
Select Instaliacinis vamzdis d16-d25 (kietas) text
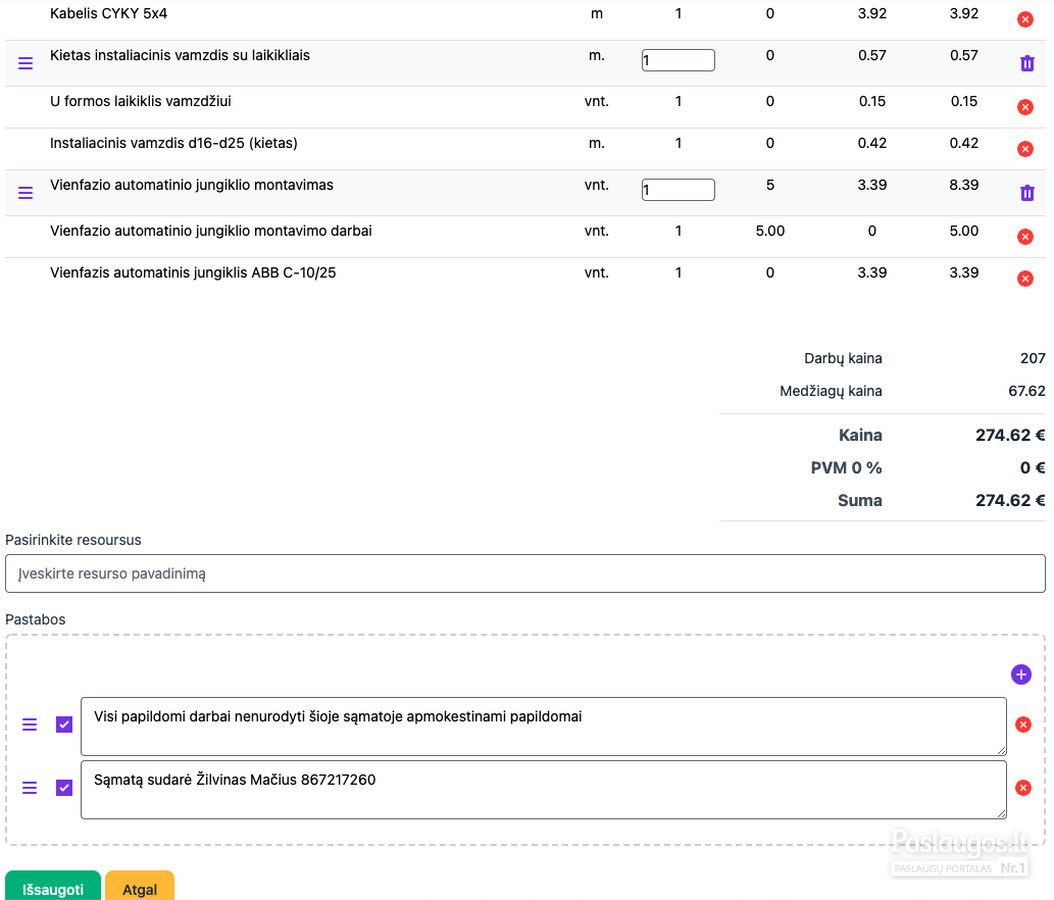[173, 143]
